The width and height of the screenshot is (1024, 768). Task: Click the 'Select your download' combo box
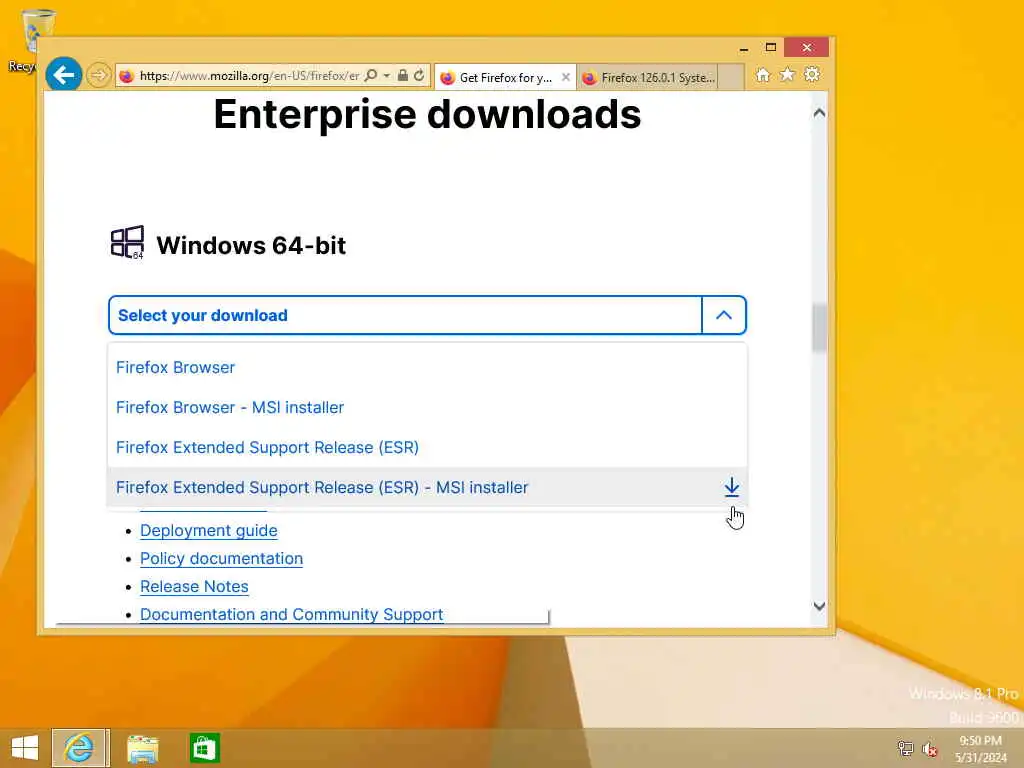pyautogui.click(x=427, y=315)
